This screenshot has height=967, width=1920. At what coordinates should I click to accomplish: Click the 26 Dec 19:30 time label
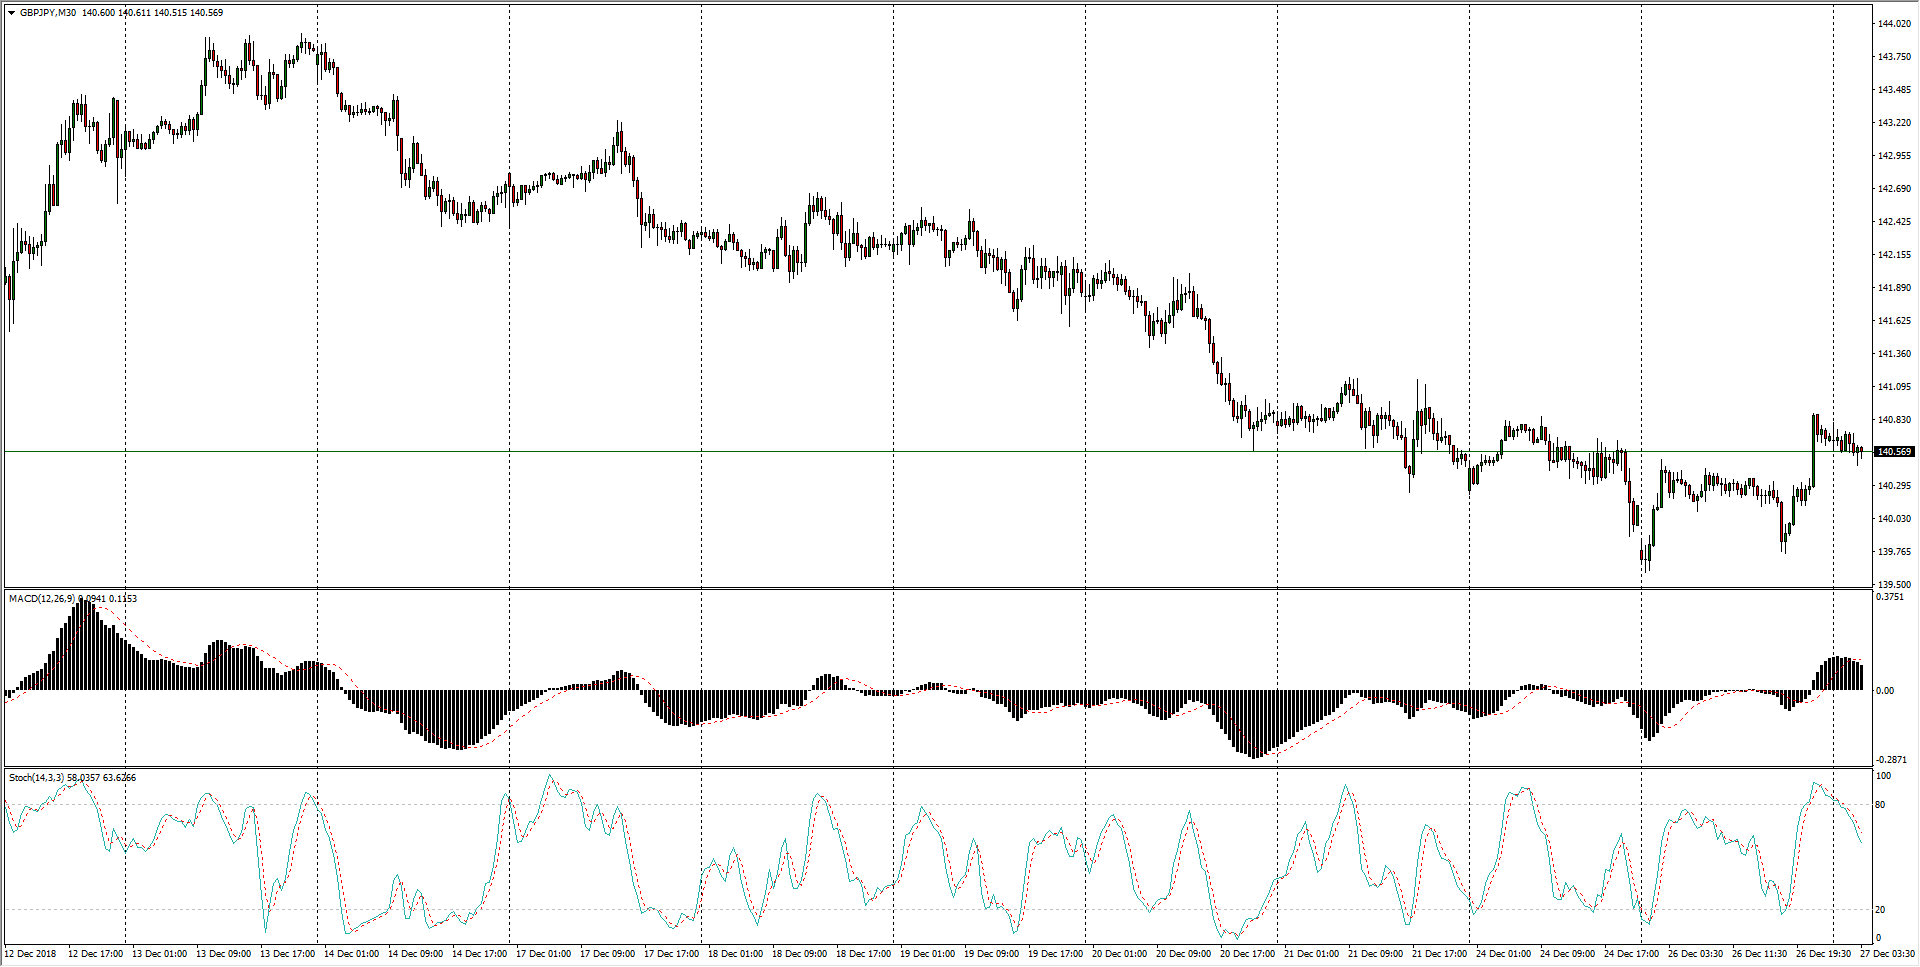1823,953
